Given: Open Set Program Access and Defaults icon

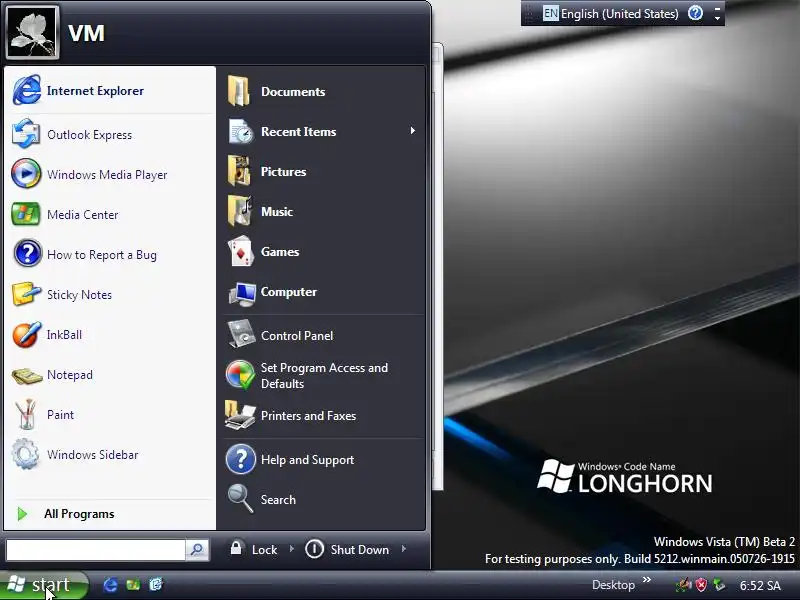Looking at the screenshot, I should [240, 375].
